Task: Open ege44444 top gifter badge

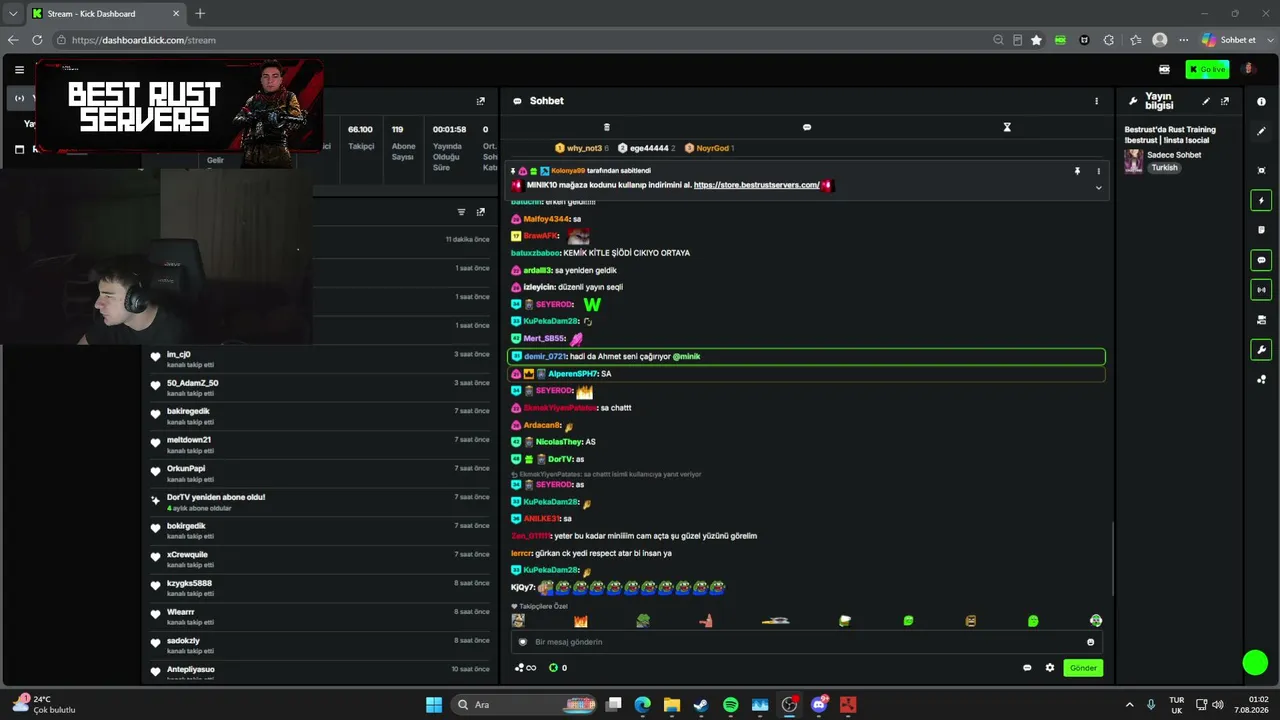Action: point(646,148)
